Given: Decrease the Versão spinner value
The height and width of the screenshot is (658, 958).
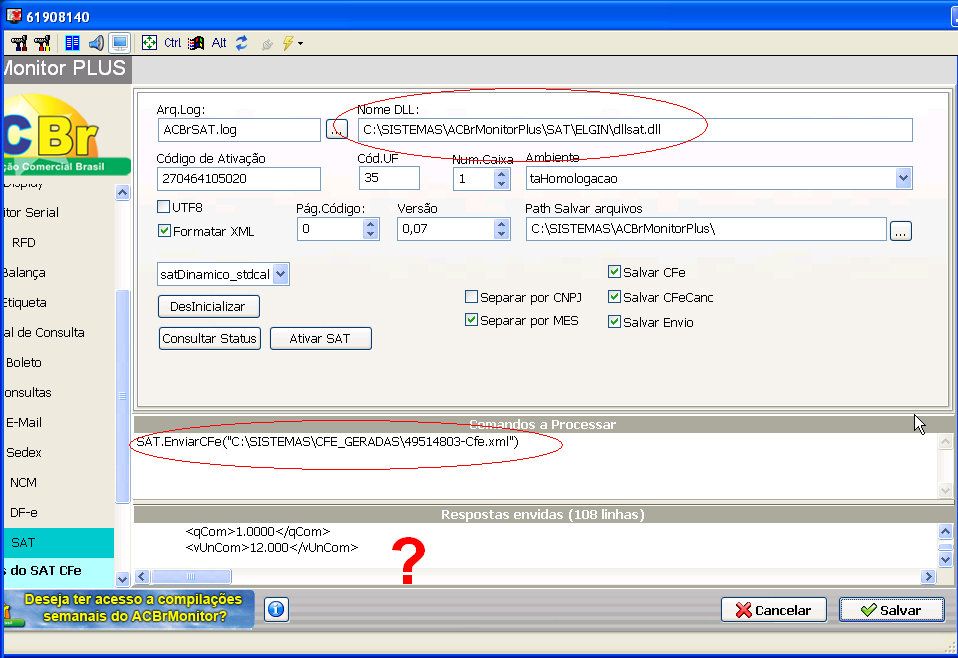Looking at the screenshot, I should tap(502, 233).
